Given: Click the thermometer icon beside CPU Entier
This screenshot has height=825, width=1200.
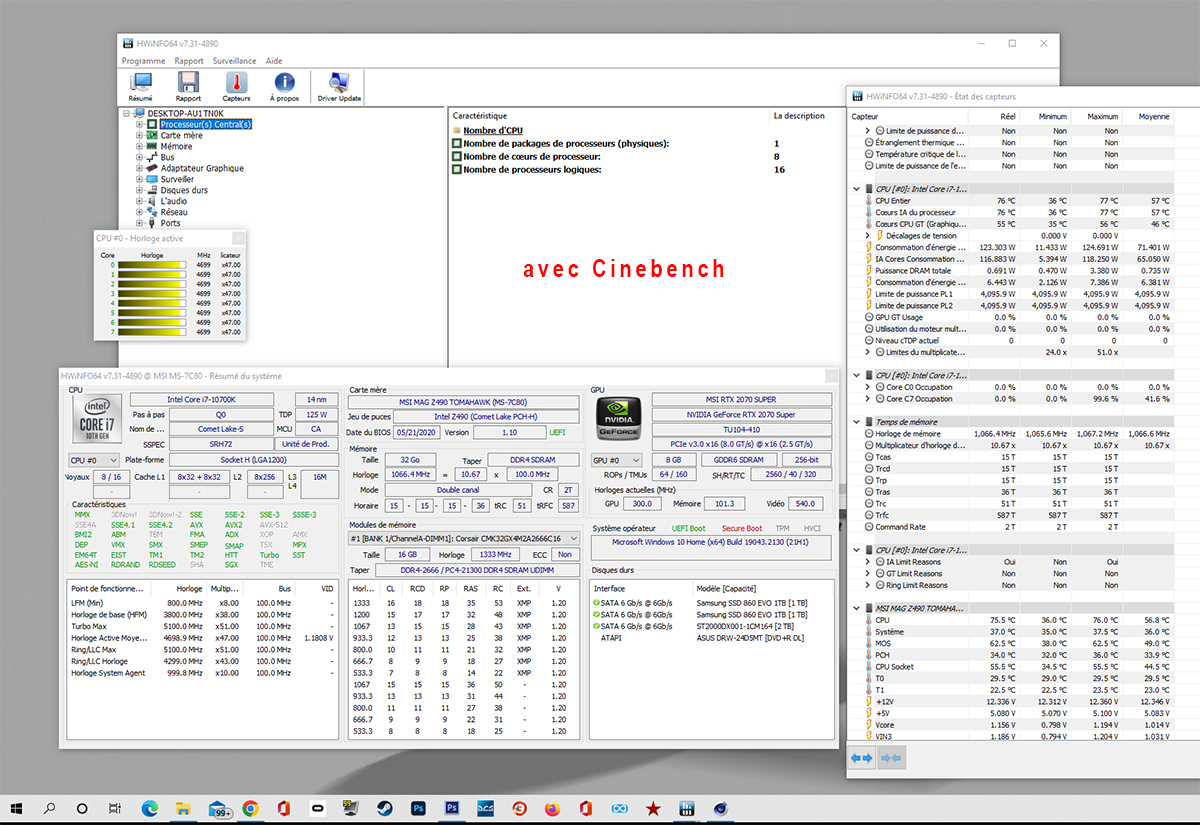Looking at the screenshot, I should pyautogui.click(x=868, y=201).
